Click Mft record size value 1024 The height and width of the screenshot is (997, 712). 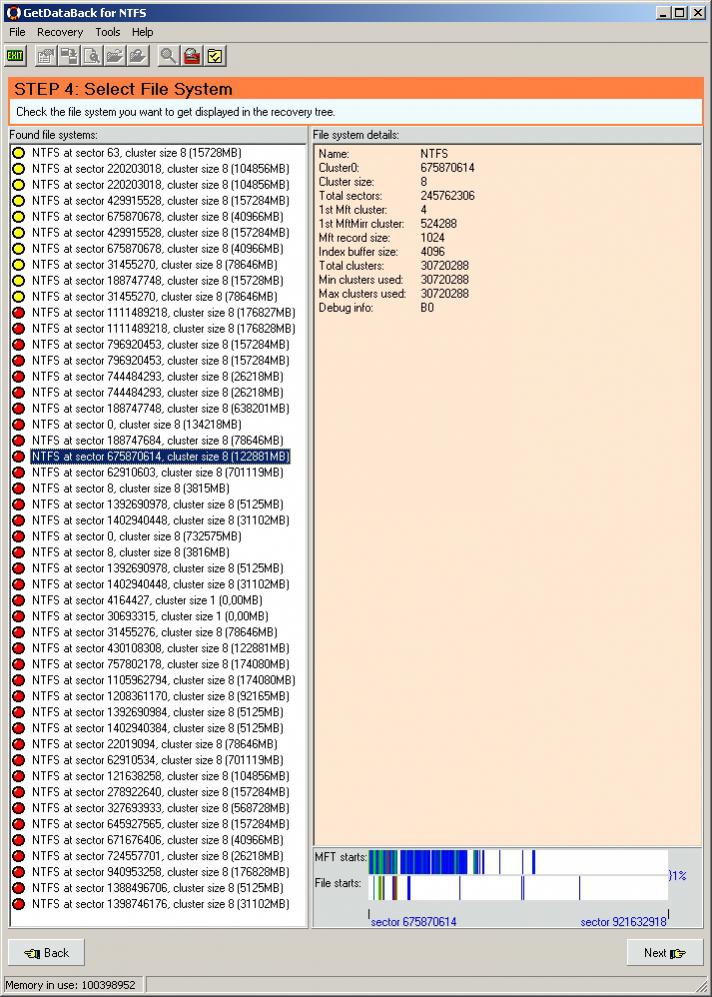[x=433, y=238]
